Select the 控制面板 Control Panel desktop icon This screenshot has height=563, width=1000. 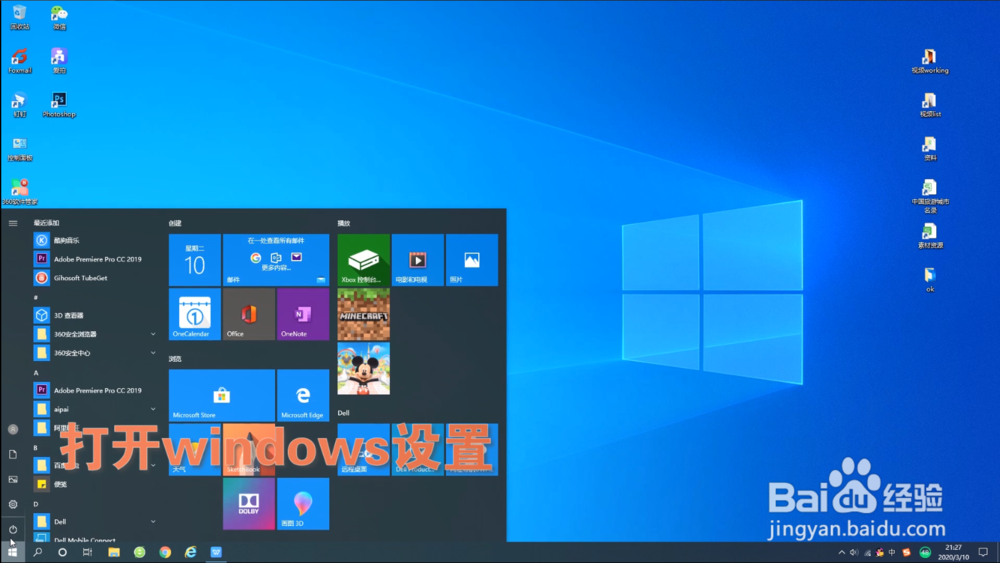point(20,149)
